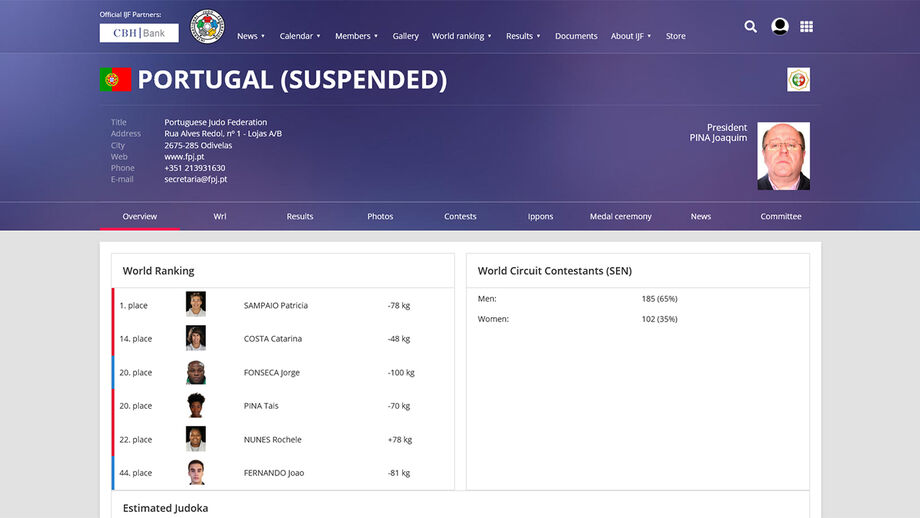Click FERNANDO Joao's photo thumbnail

(x=196, y=472)
